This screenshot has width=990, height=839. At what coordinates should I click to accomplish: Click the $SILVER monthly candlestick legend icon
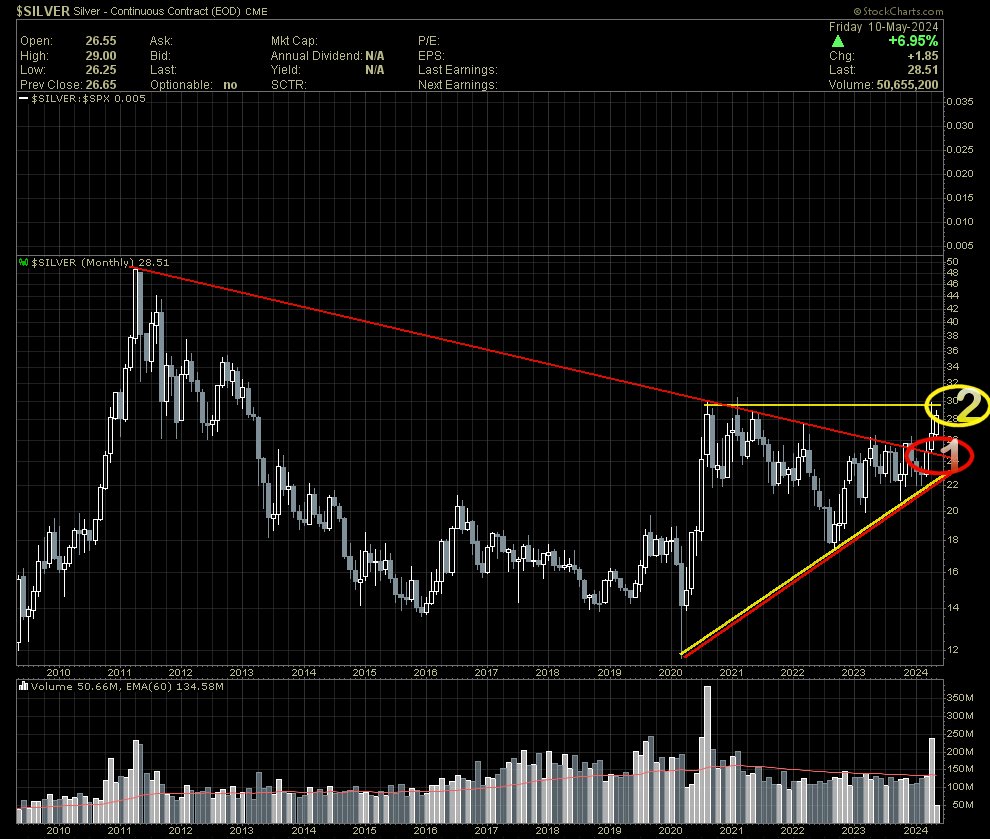coord(23,262)
